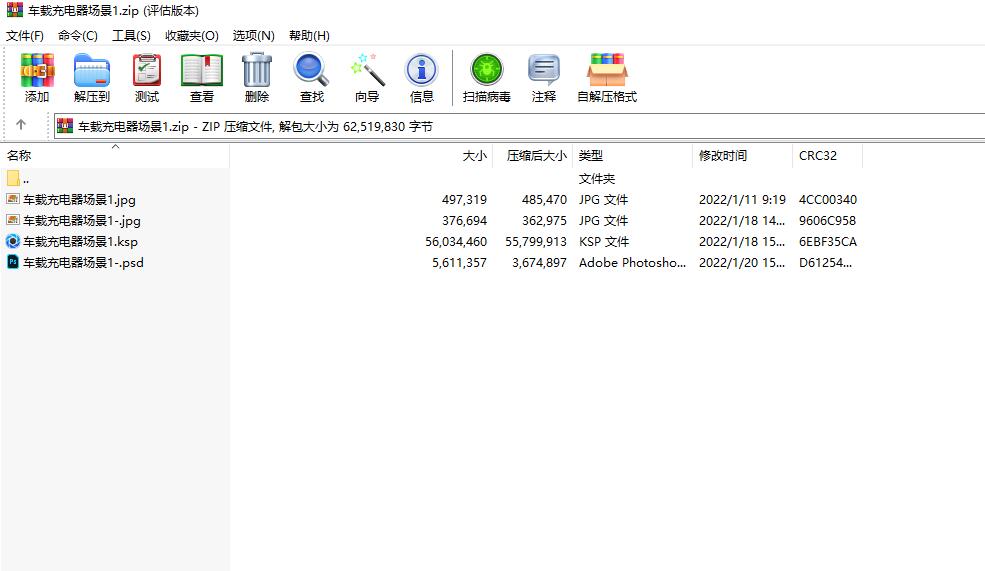Sort by 修改时间 column header
Screen dimensions: 985x571
[742, 156]
